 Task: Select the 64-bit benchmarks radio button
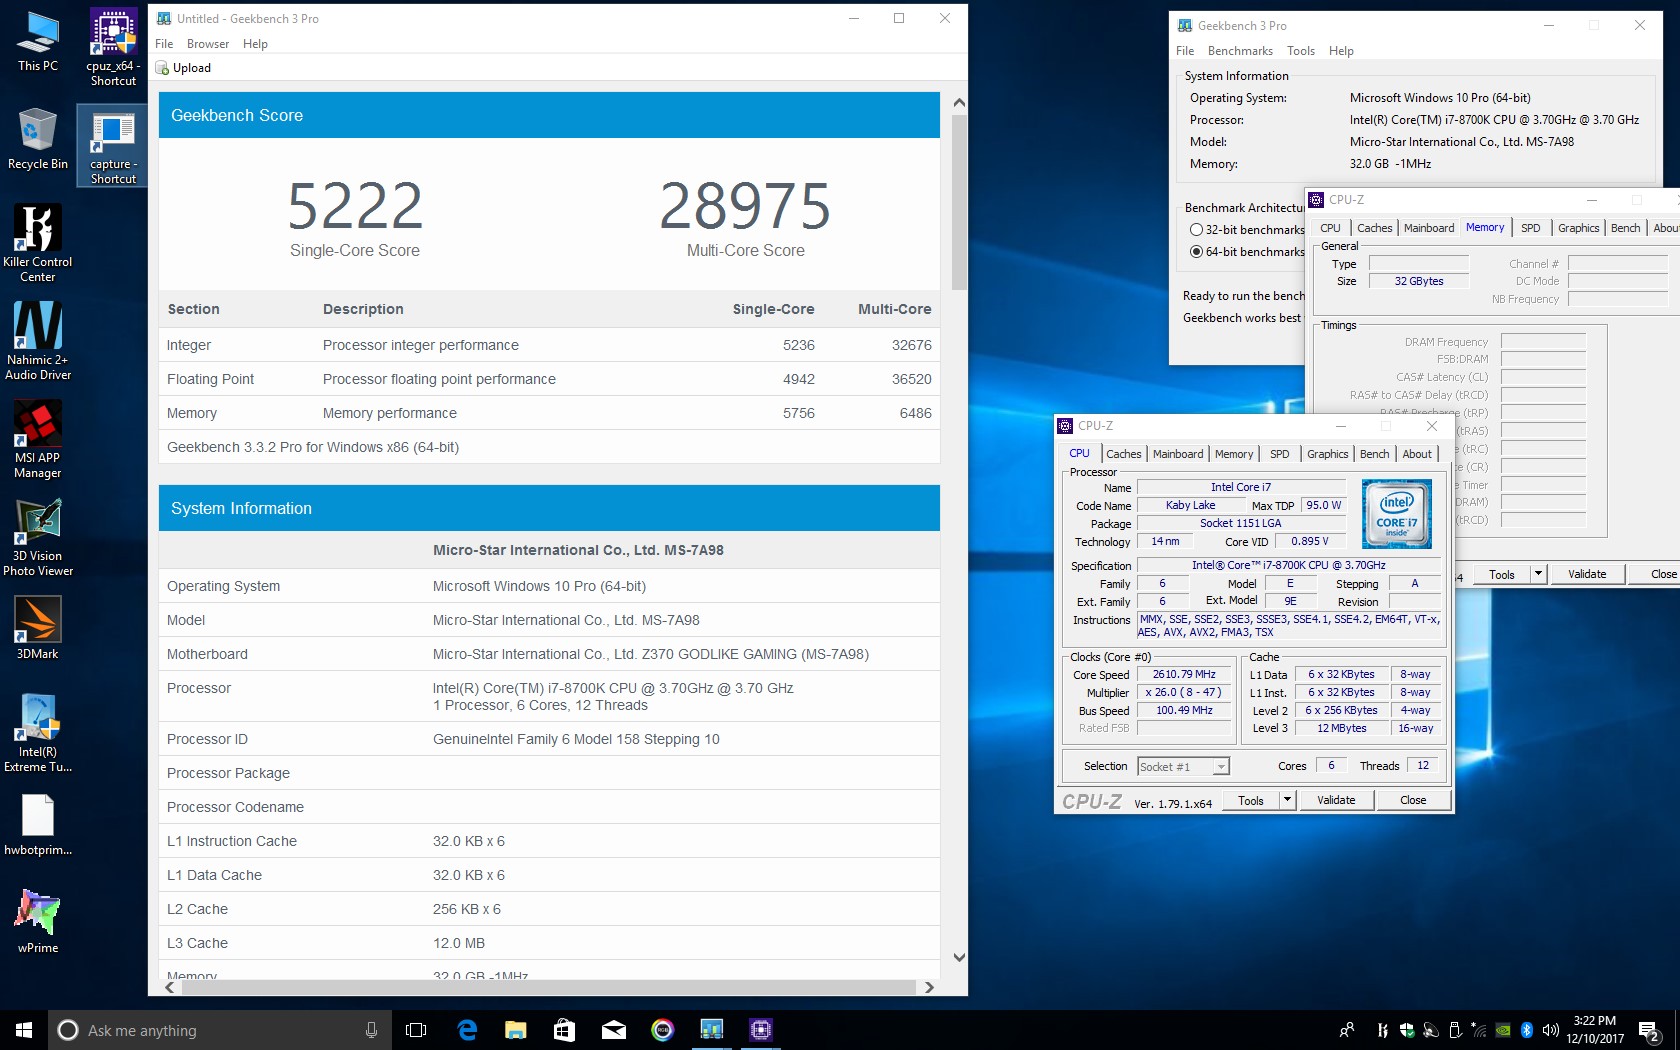(1196, 252)
